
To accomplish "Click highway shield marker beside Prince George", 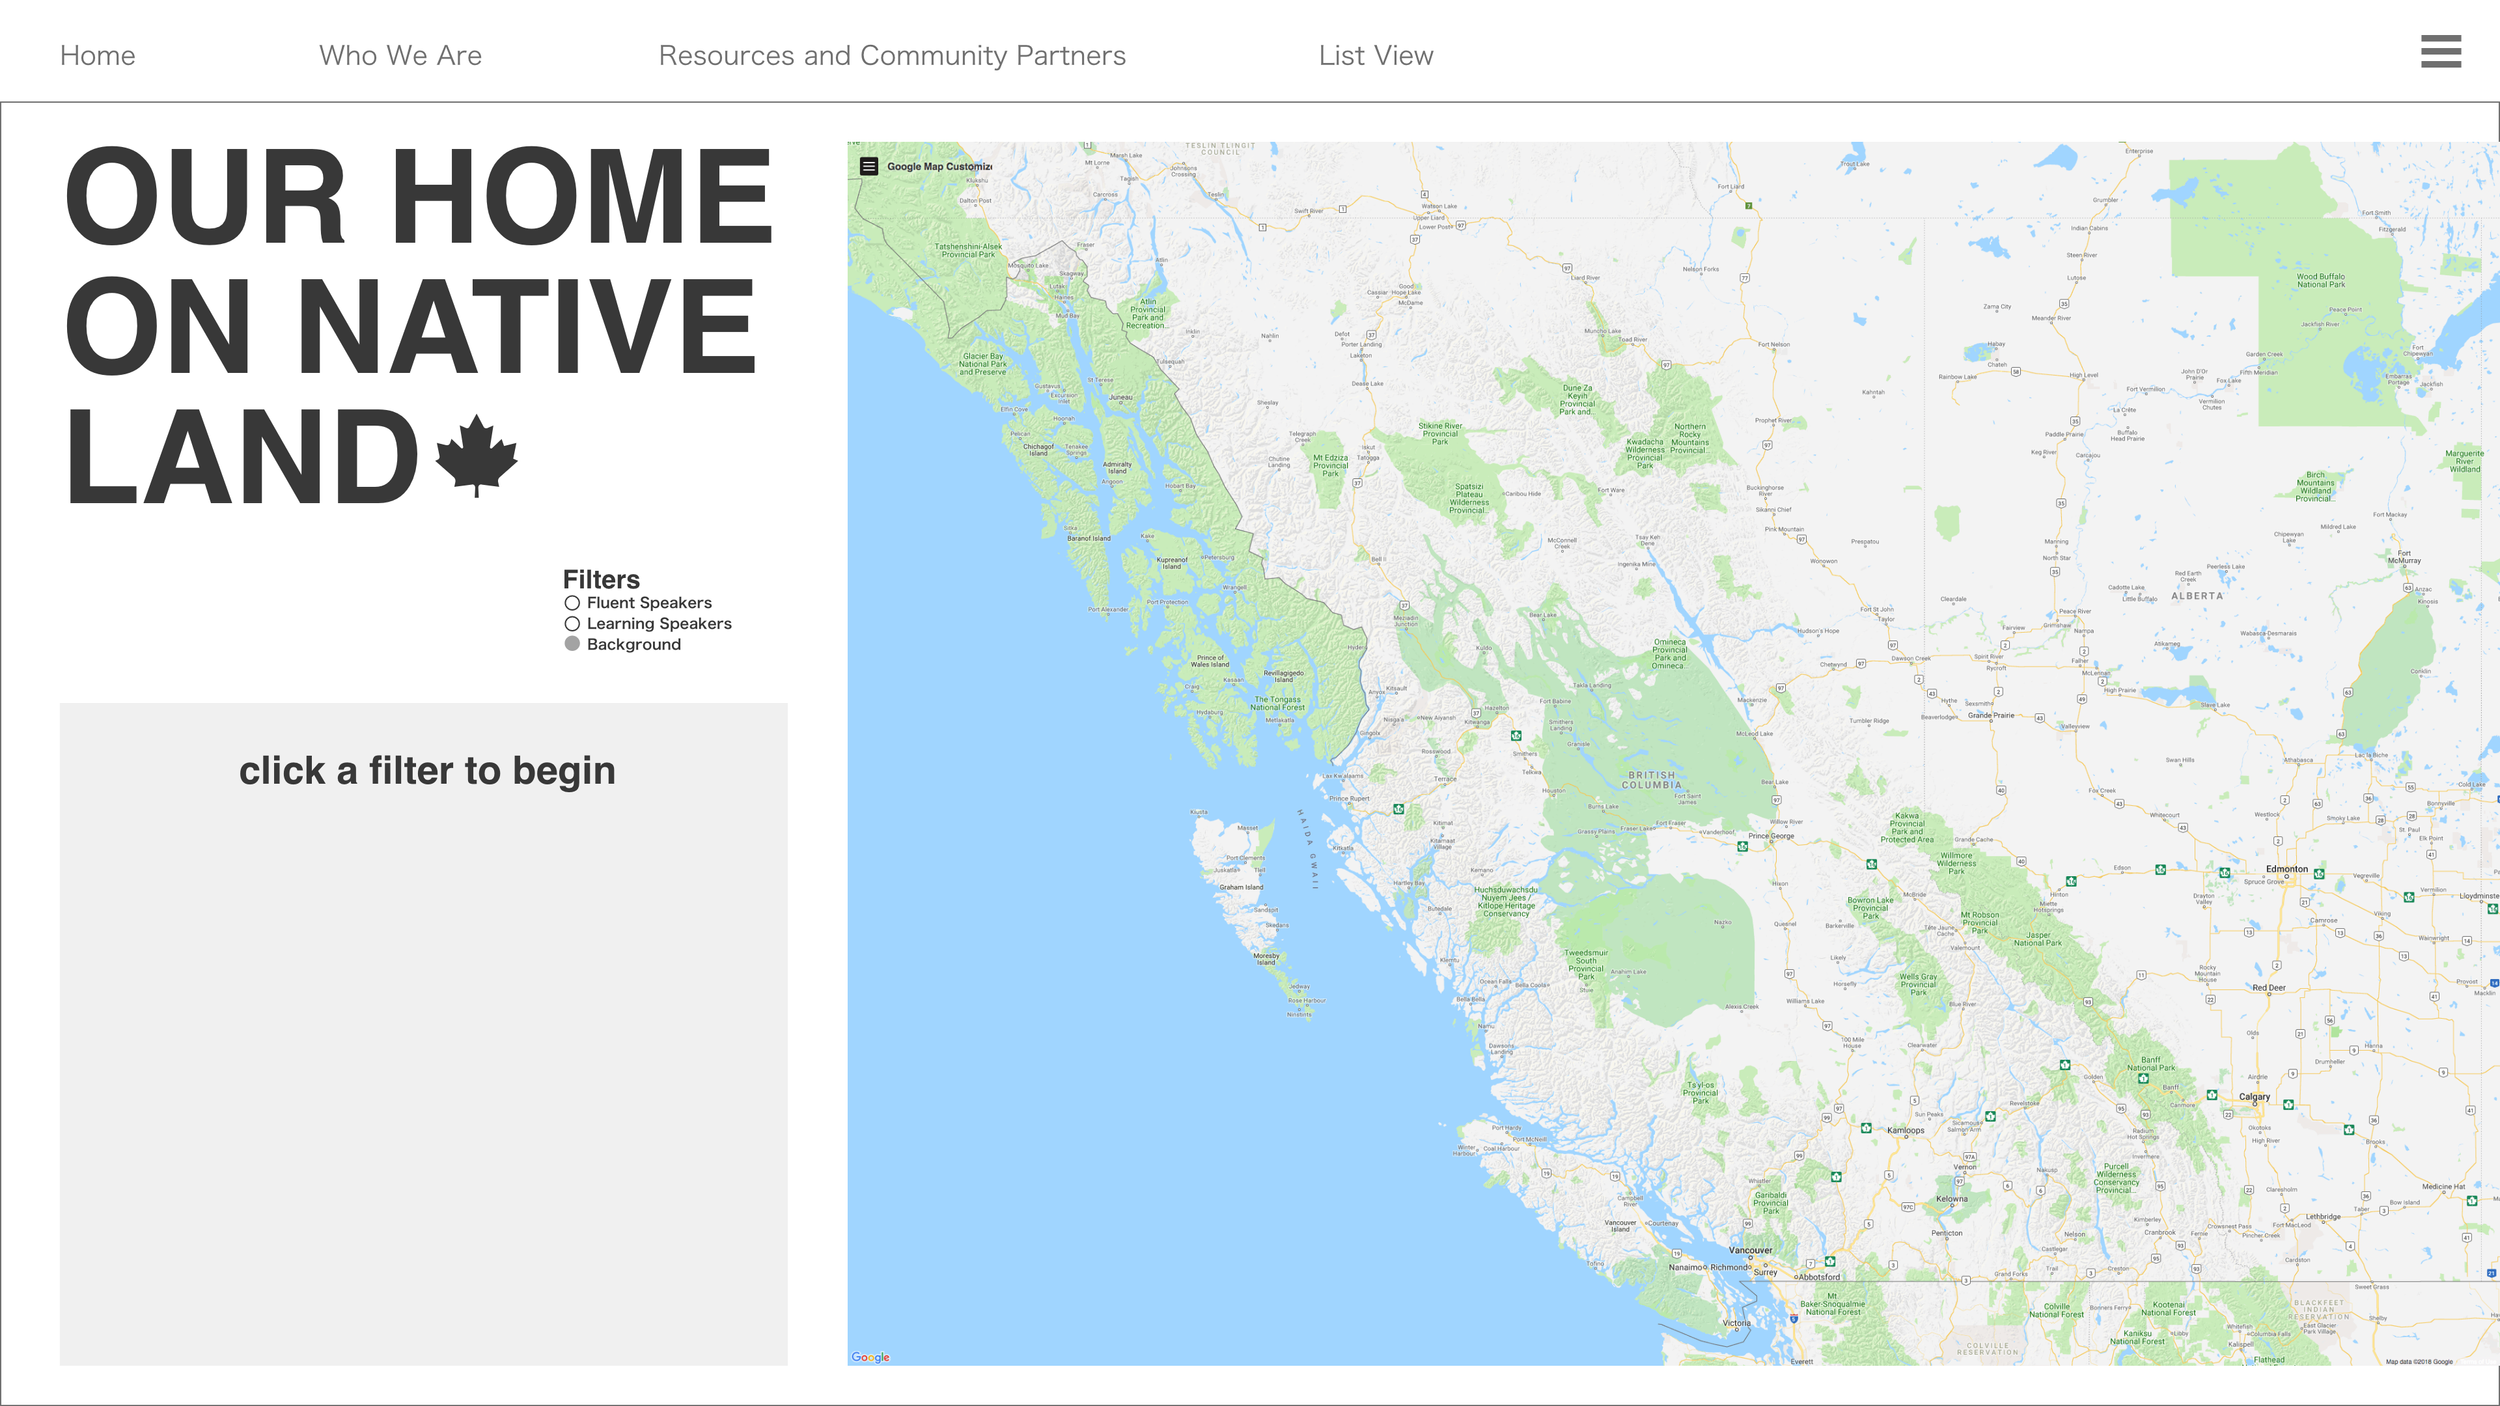I will pyautogui.click(x=1743, y=846).
